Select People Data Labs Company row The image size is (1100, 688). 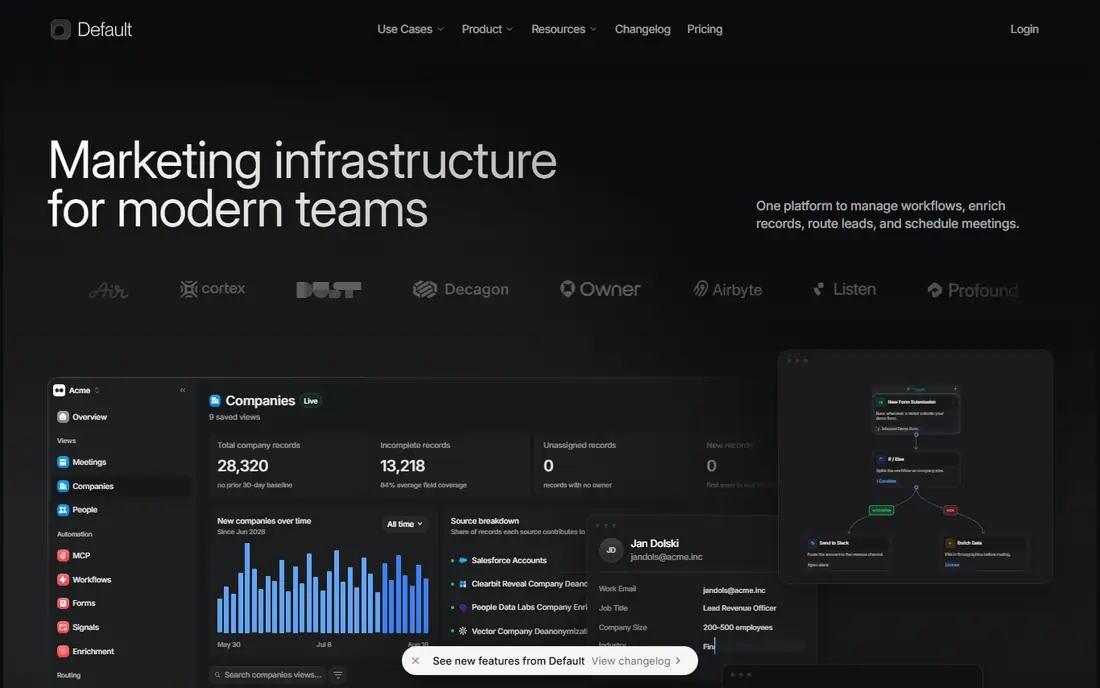click(x=518, y=607)
